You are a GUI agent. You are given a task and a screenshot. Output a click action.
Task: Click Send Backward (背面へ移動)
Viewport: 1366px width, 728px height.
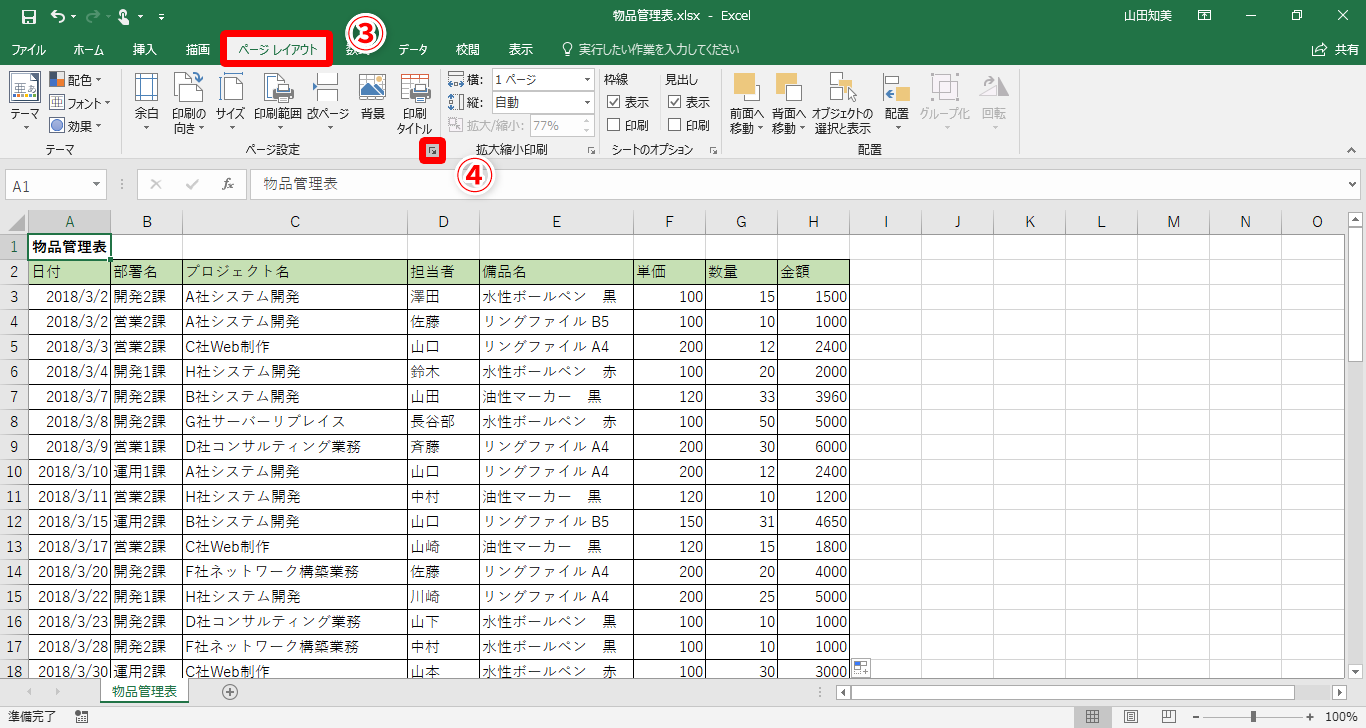[789, 103]
